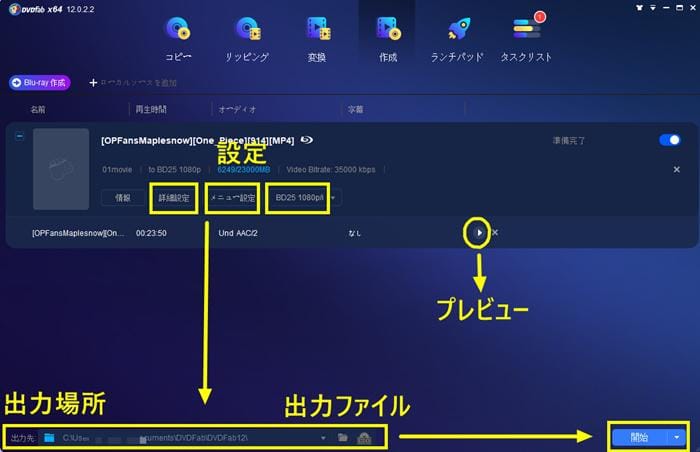Click the 字幕 column header
Image resolution: width=700 pixels, height=452 pixels.
pos(355,109)
